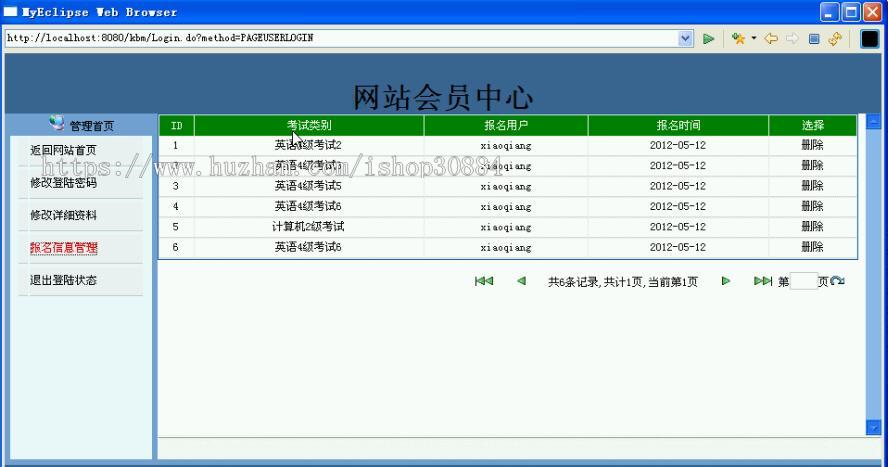Click the page number input field

click(804, 281)
